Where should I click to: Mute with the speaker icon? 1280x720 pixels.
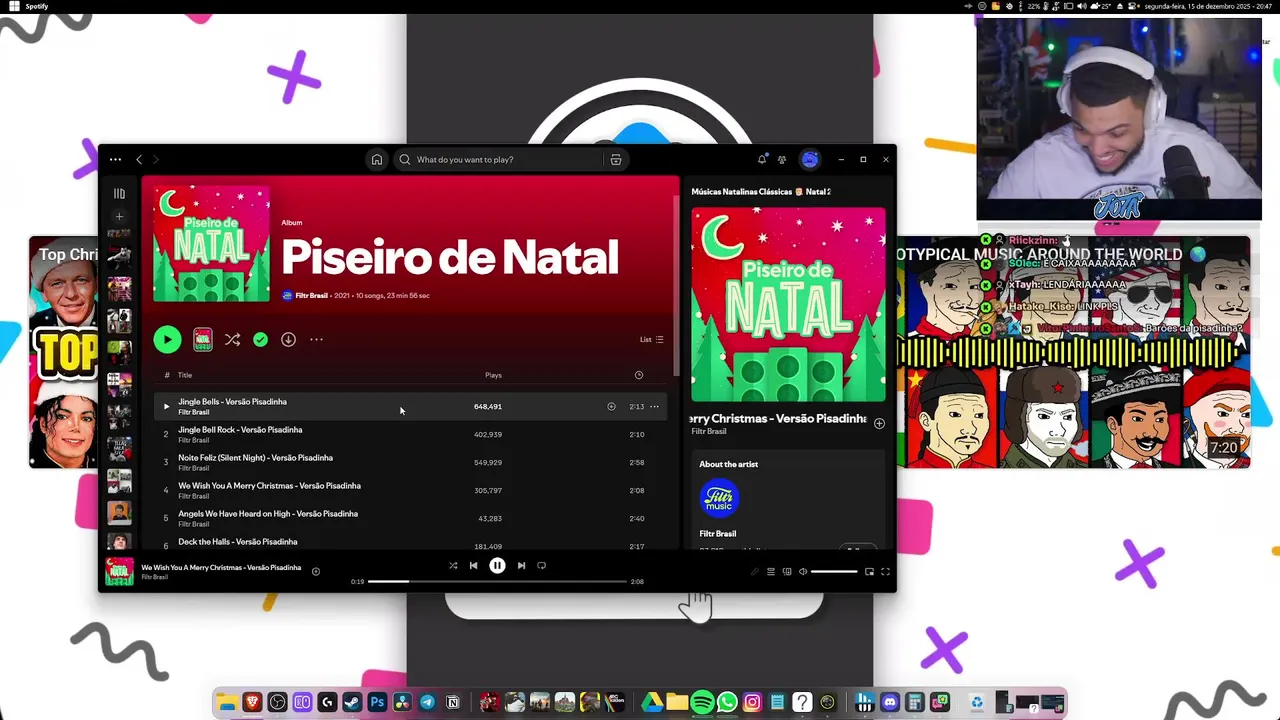tap(803, 572)
